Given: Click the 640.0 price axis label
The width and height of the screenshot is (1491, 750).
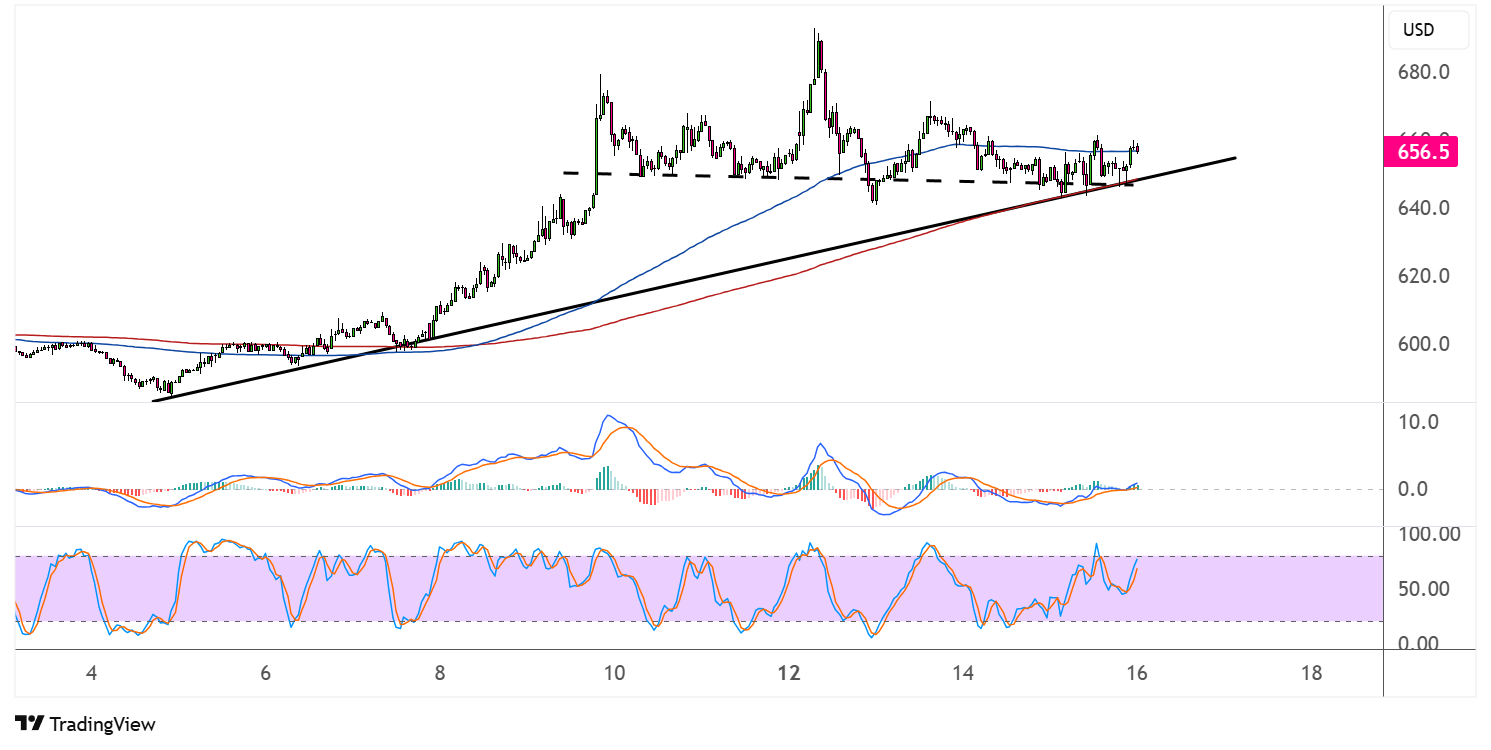Looking at the screenshot, I should click(x=1425, y=208).
